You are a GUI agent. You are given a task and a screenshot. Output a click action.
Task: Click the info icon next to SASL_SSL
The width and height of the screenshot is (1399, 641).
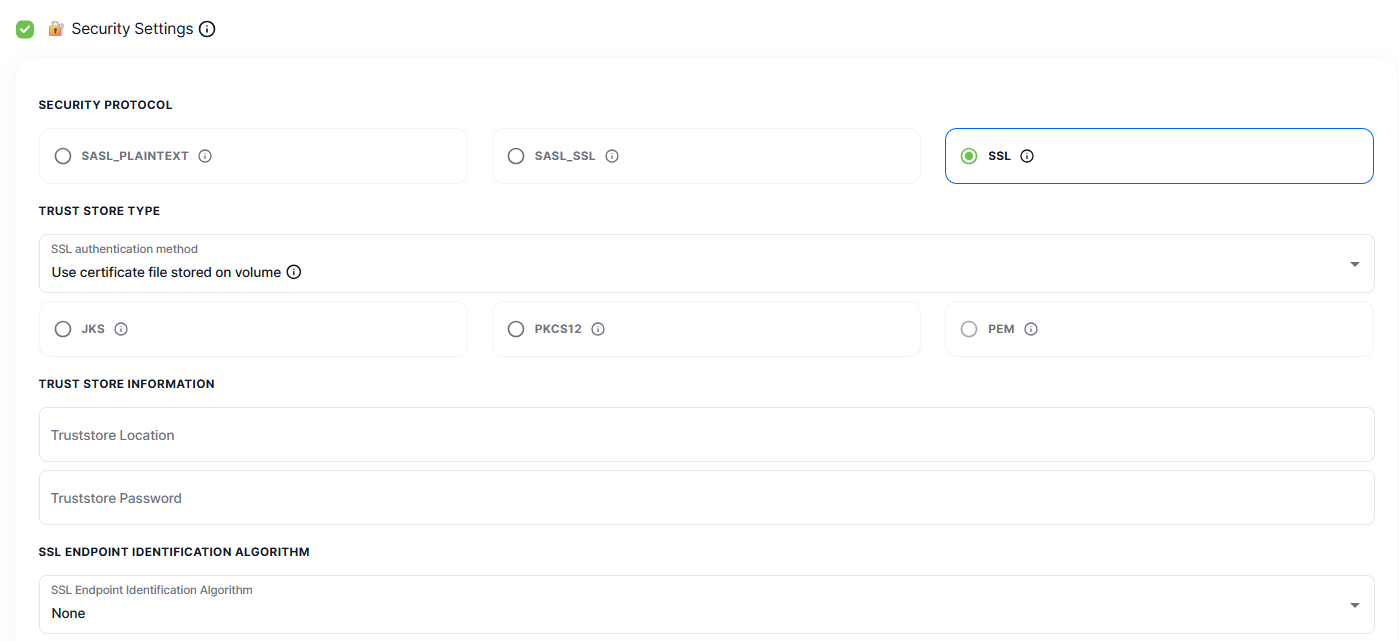pos(612,156)
